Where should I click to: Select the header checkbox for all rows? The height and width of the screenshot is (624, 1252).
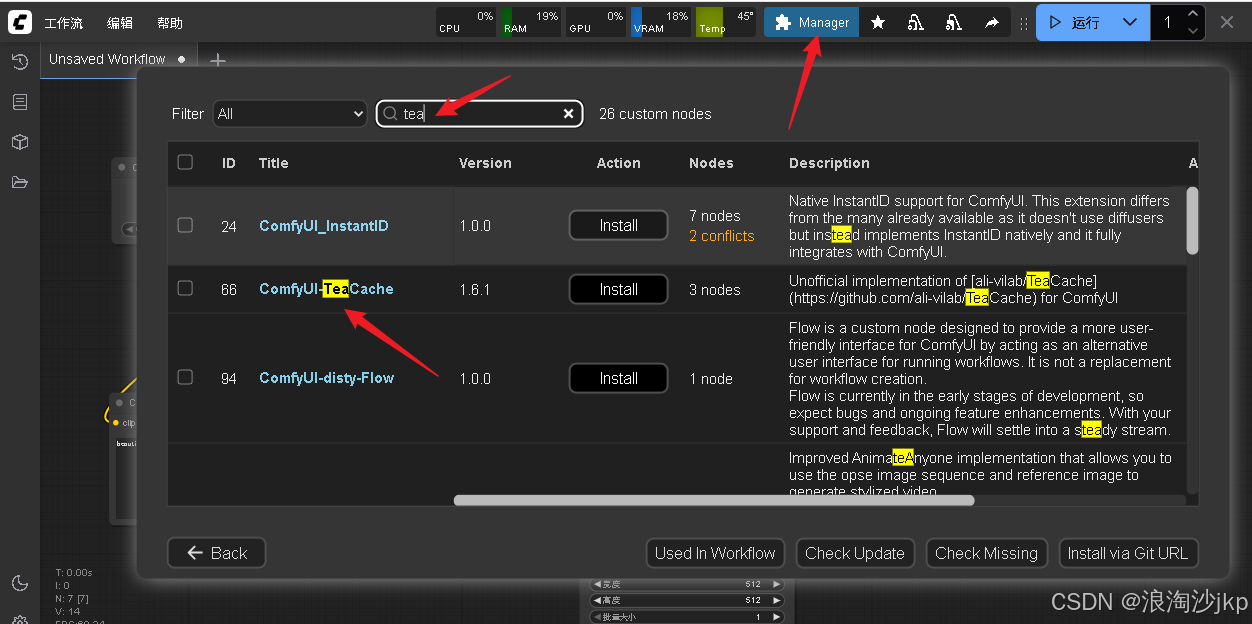pyautogui.click(x=185, y=162)
